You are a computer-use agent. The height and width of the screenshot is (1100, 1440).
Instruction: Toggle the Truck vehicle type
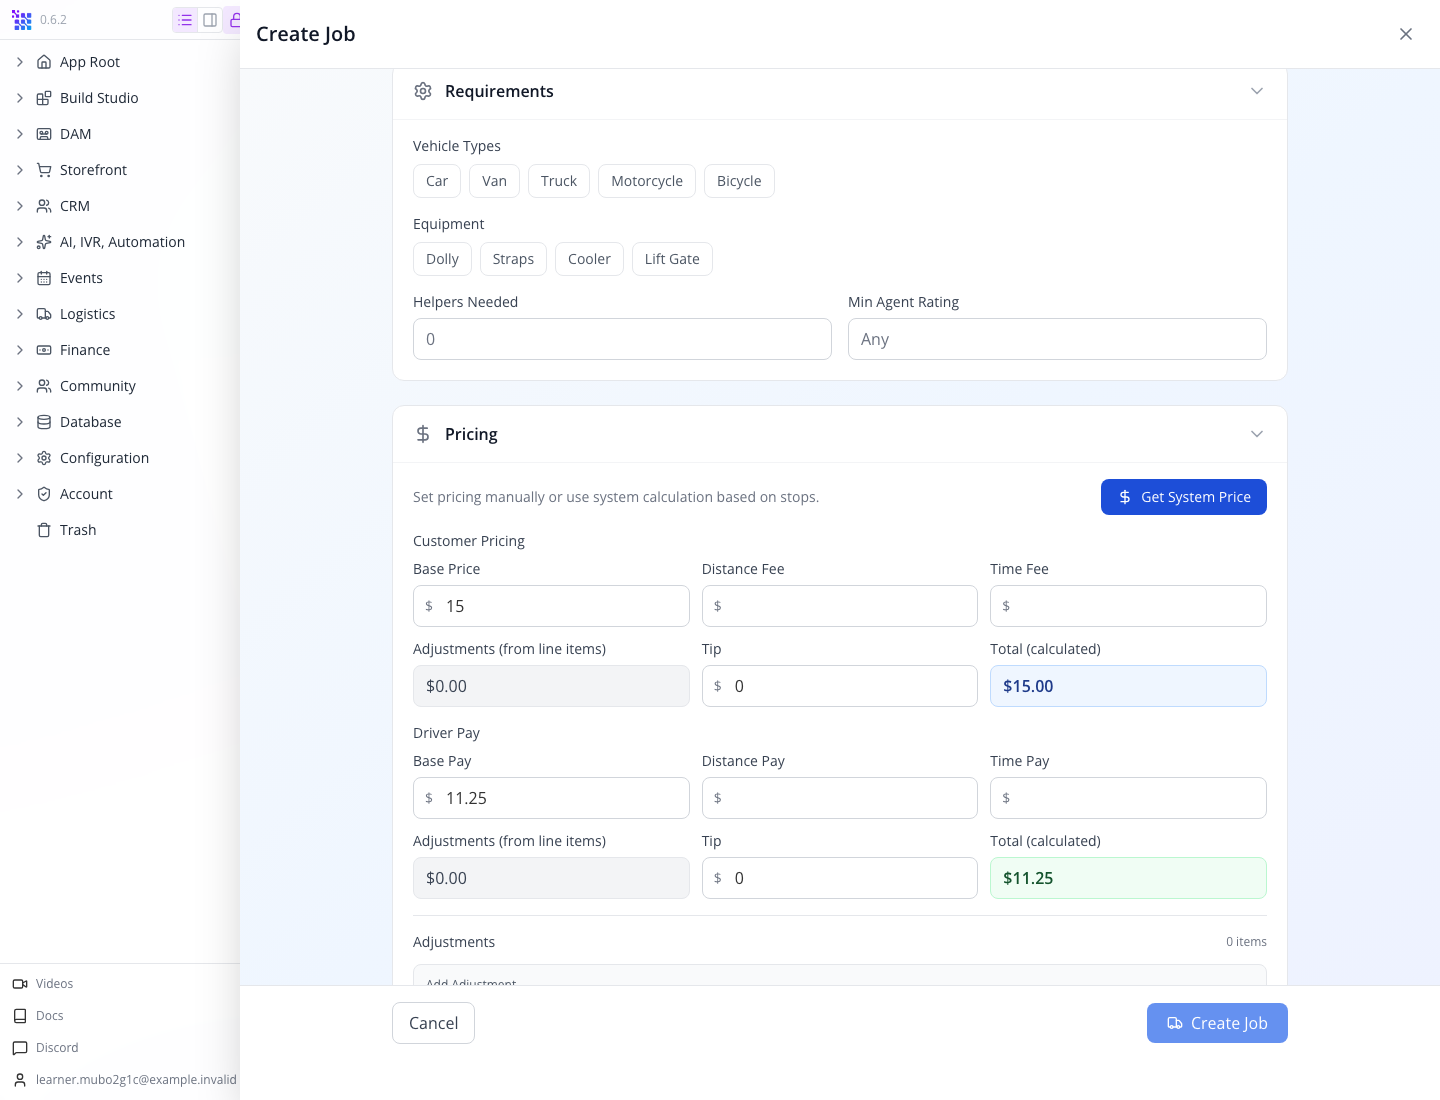click(x=559, y=181)
